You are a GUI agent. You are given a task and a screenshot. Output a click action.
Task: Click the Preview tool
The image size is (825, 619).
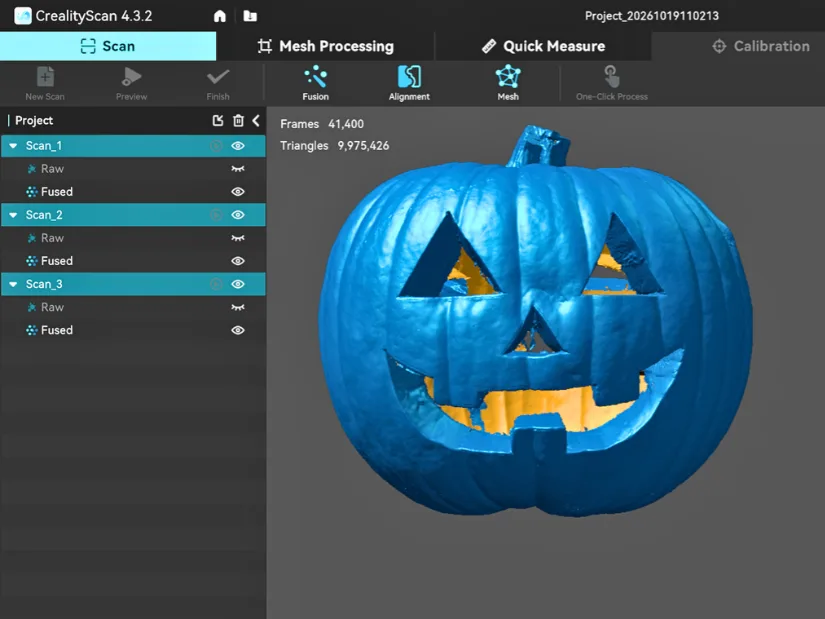(x=132, y=83)
